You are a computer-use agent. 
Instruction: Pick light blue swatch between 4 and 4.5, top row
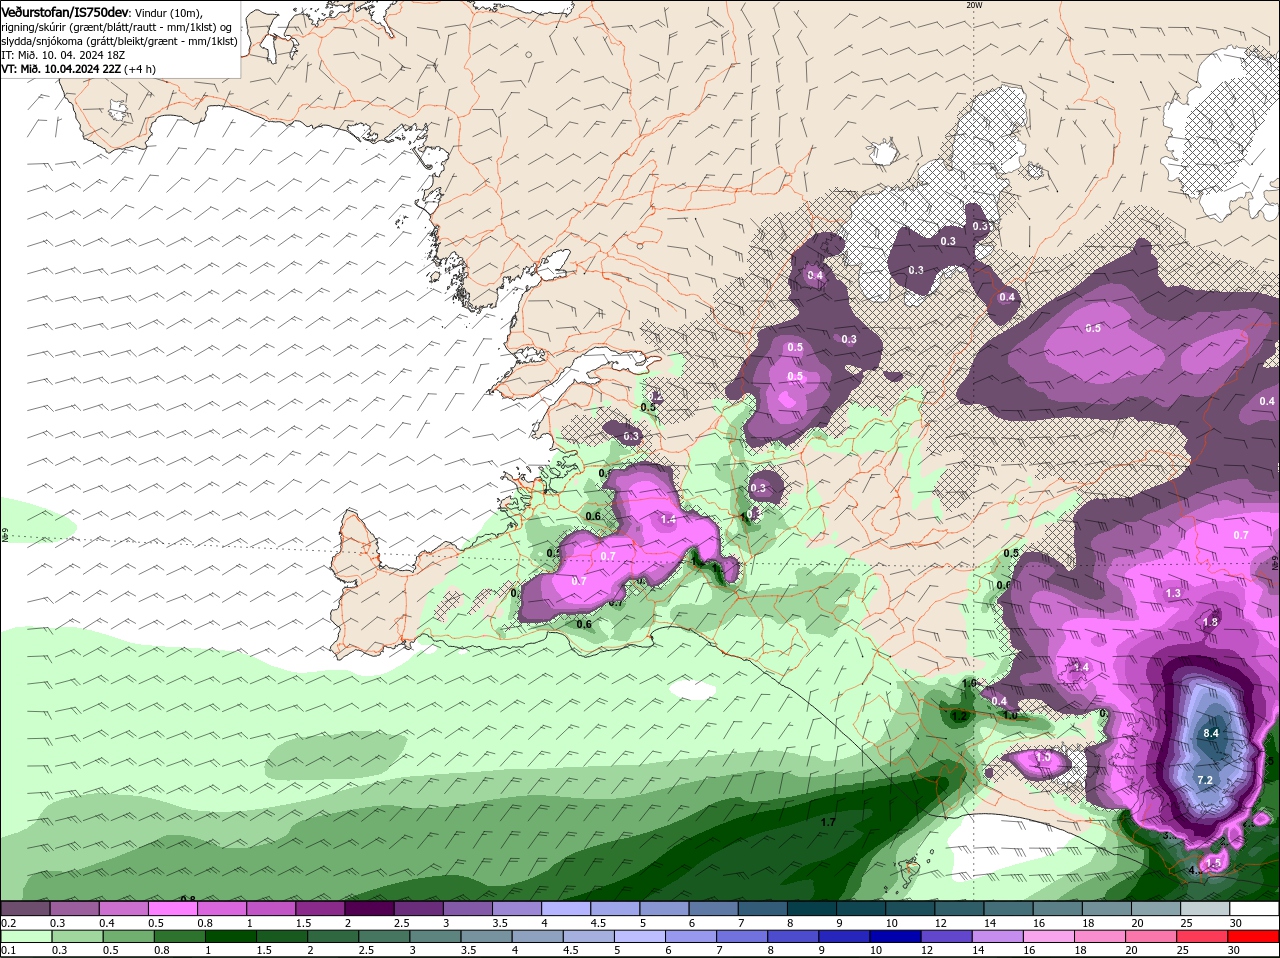point(566,908)
